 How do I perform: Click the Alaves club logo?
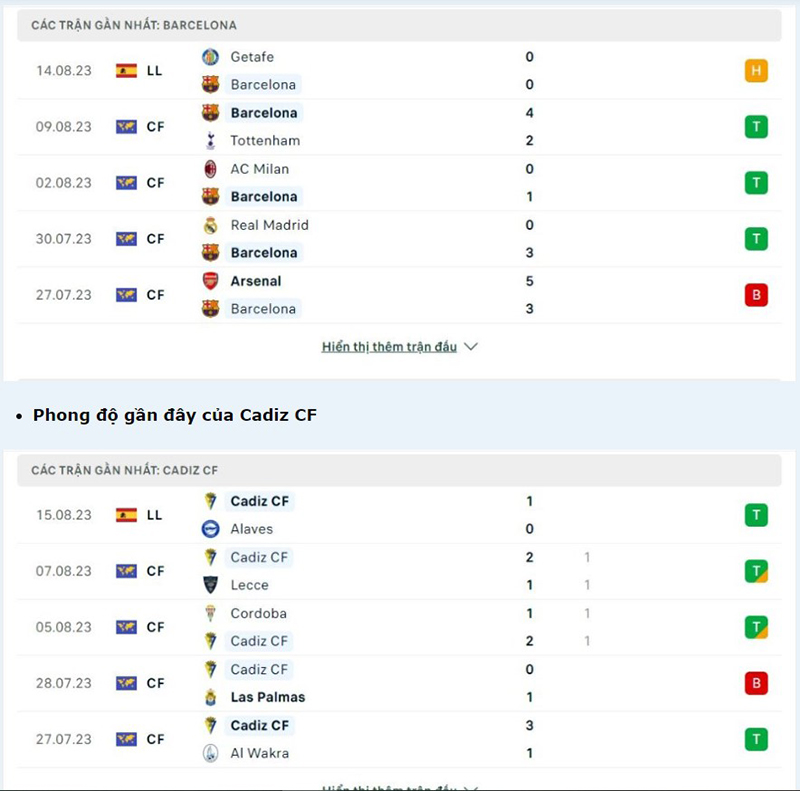210,529
